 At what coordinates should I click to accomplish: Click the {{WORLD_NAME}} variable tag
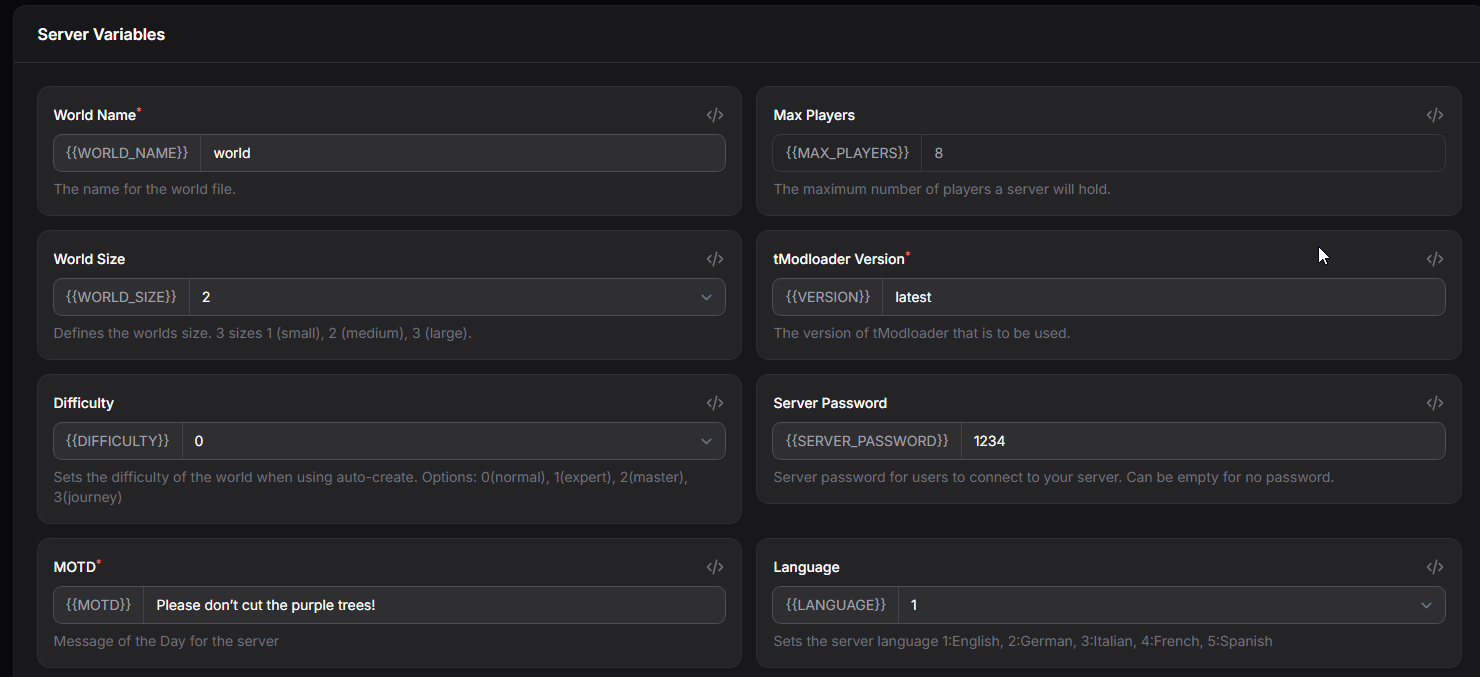127,153
